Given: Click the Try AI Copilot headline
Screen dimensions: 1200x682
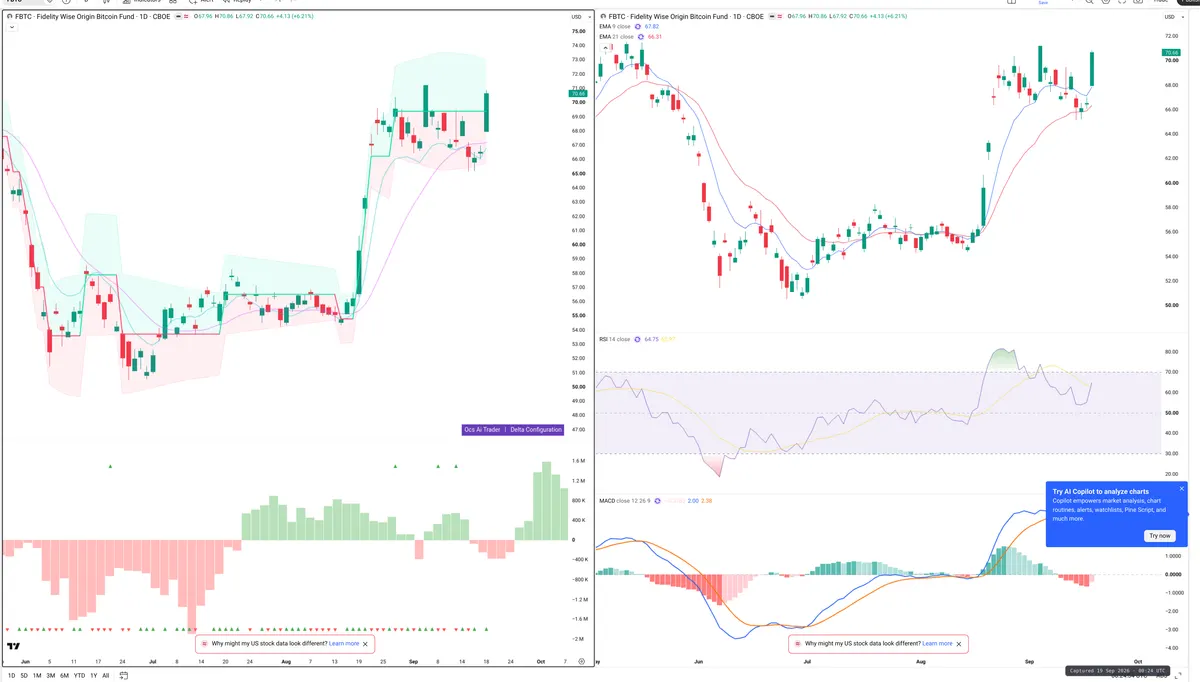Looking at the screenshot, I should tap(1100, 492).
